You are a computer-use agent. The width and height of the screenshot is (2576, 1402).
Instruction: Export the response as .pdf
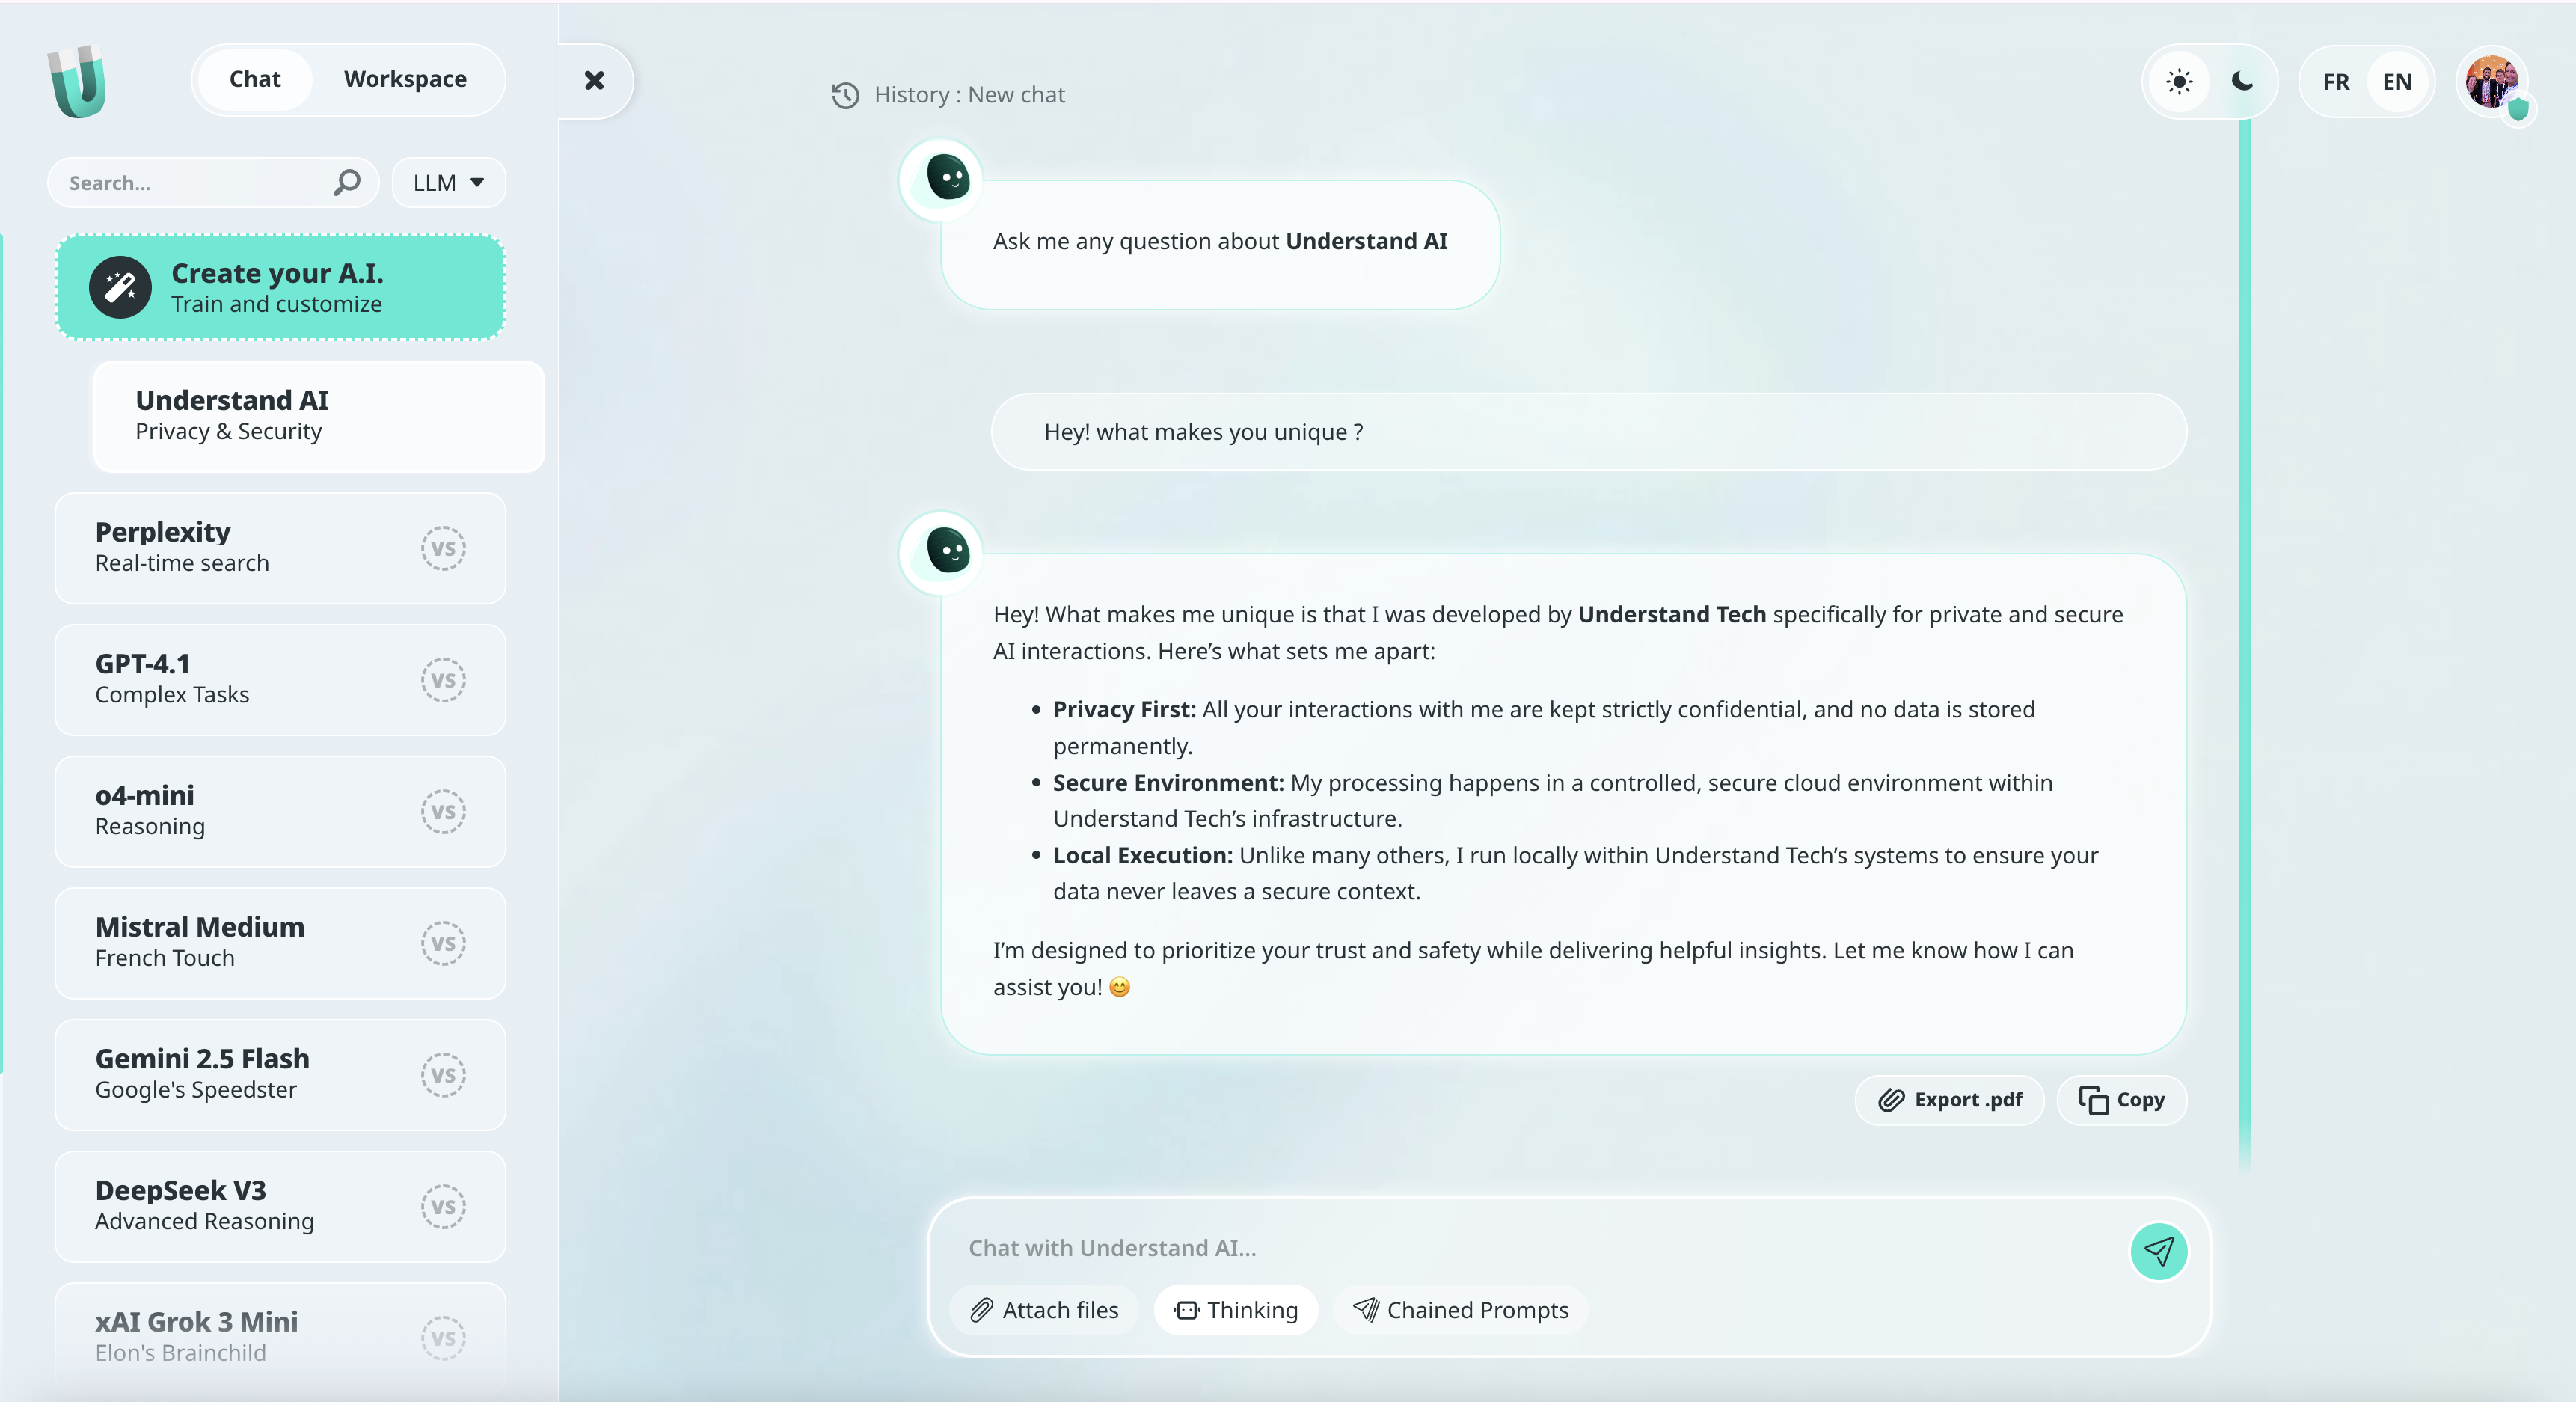coord(1949,1100)
